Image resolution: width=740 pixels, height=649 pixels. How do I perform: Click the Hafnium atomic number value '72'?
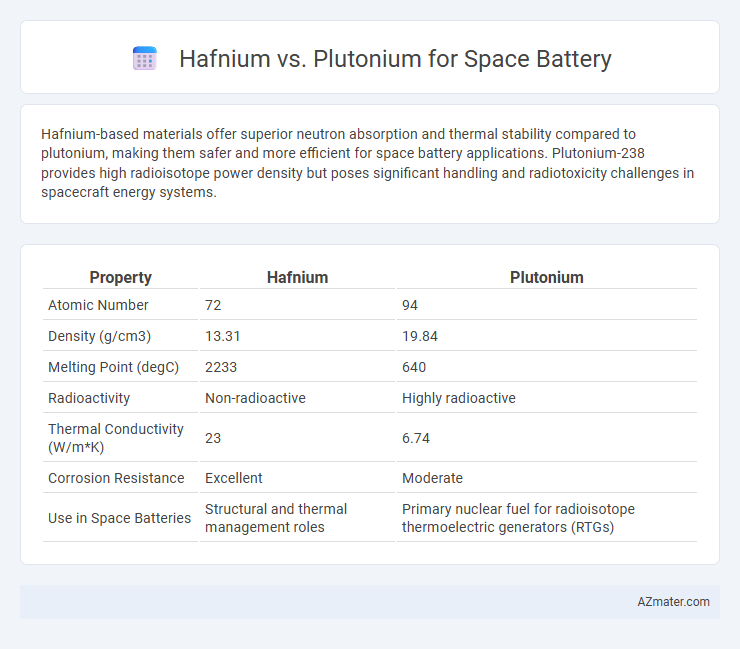[x=213, y=305]
